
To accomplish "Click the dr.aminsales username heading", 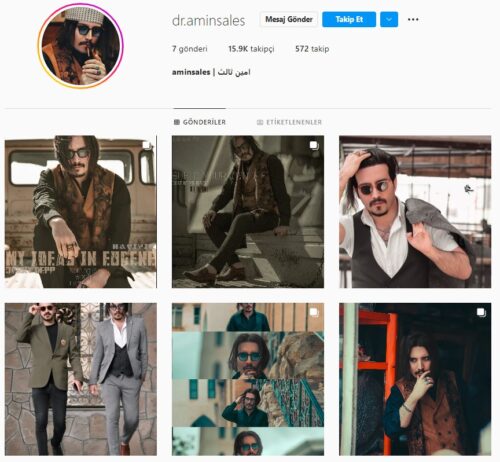I will [208, 21].
